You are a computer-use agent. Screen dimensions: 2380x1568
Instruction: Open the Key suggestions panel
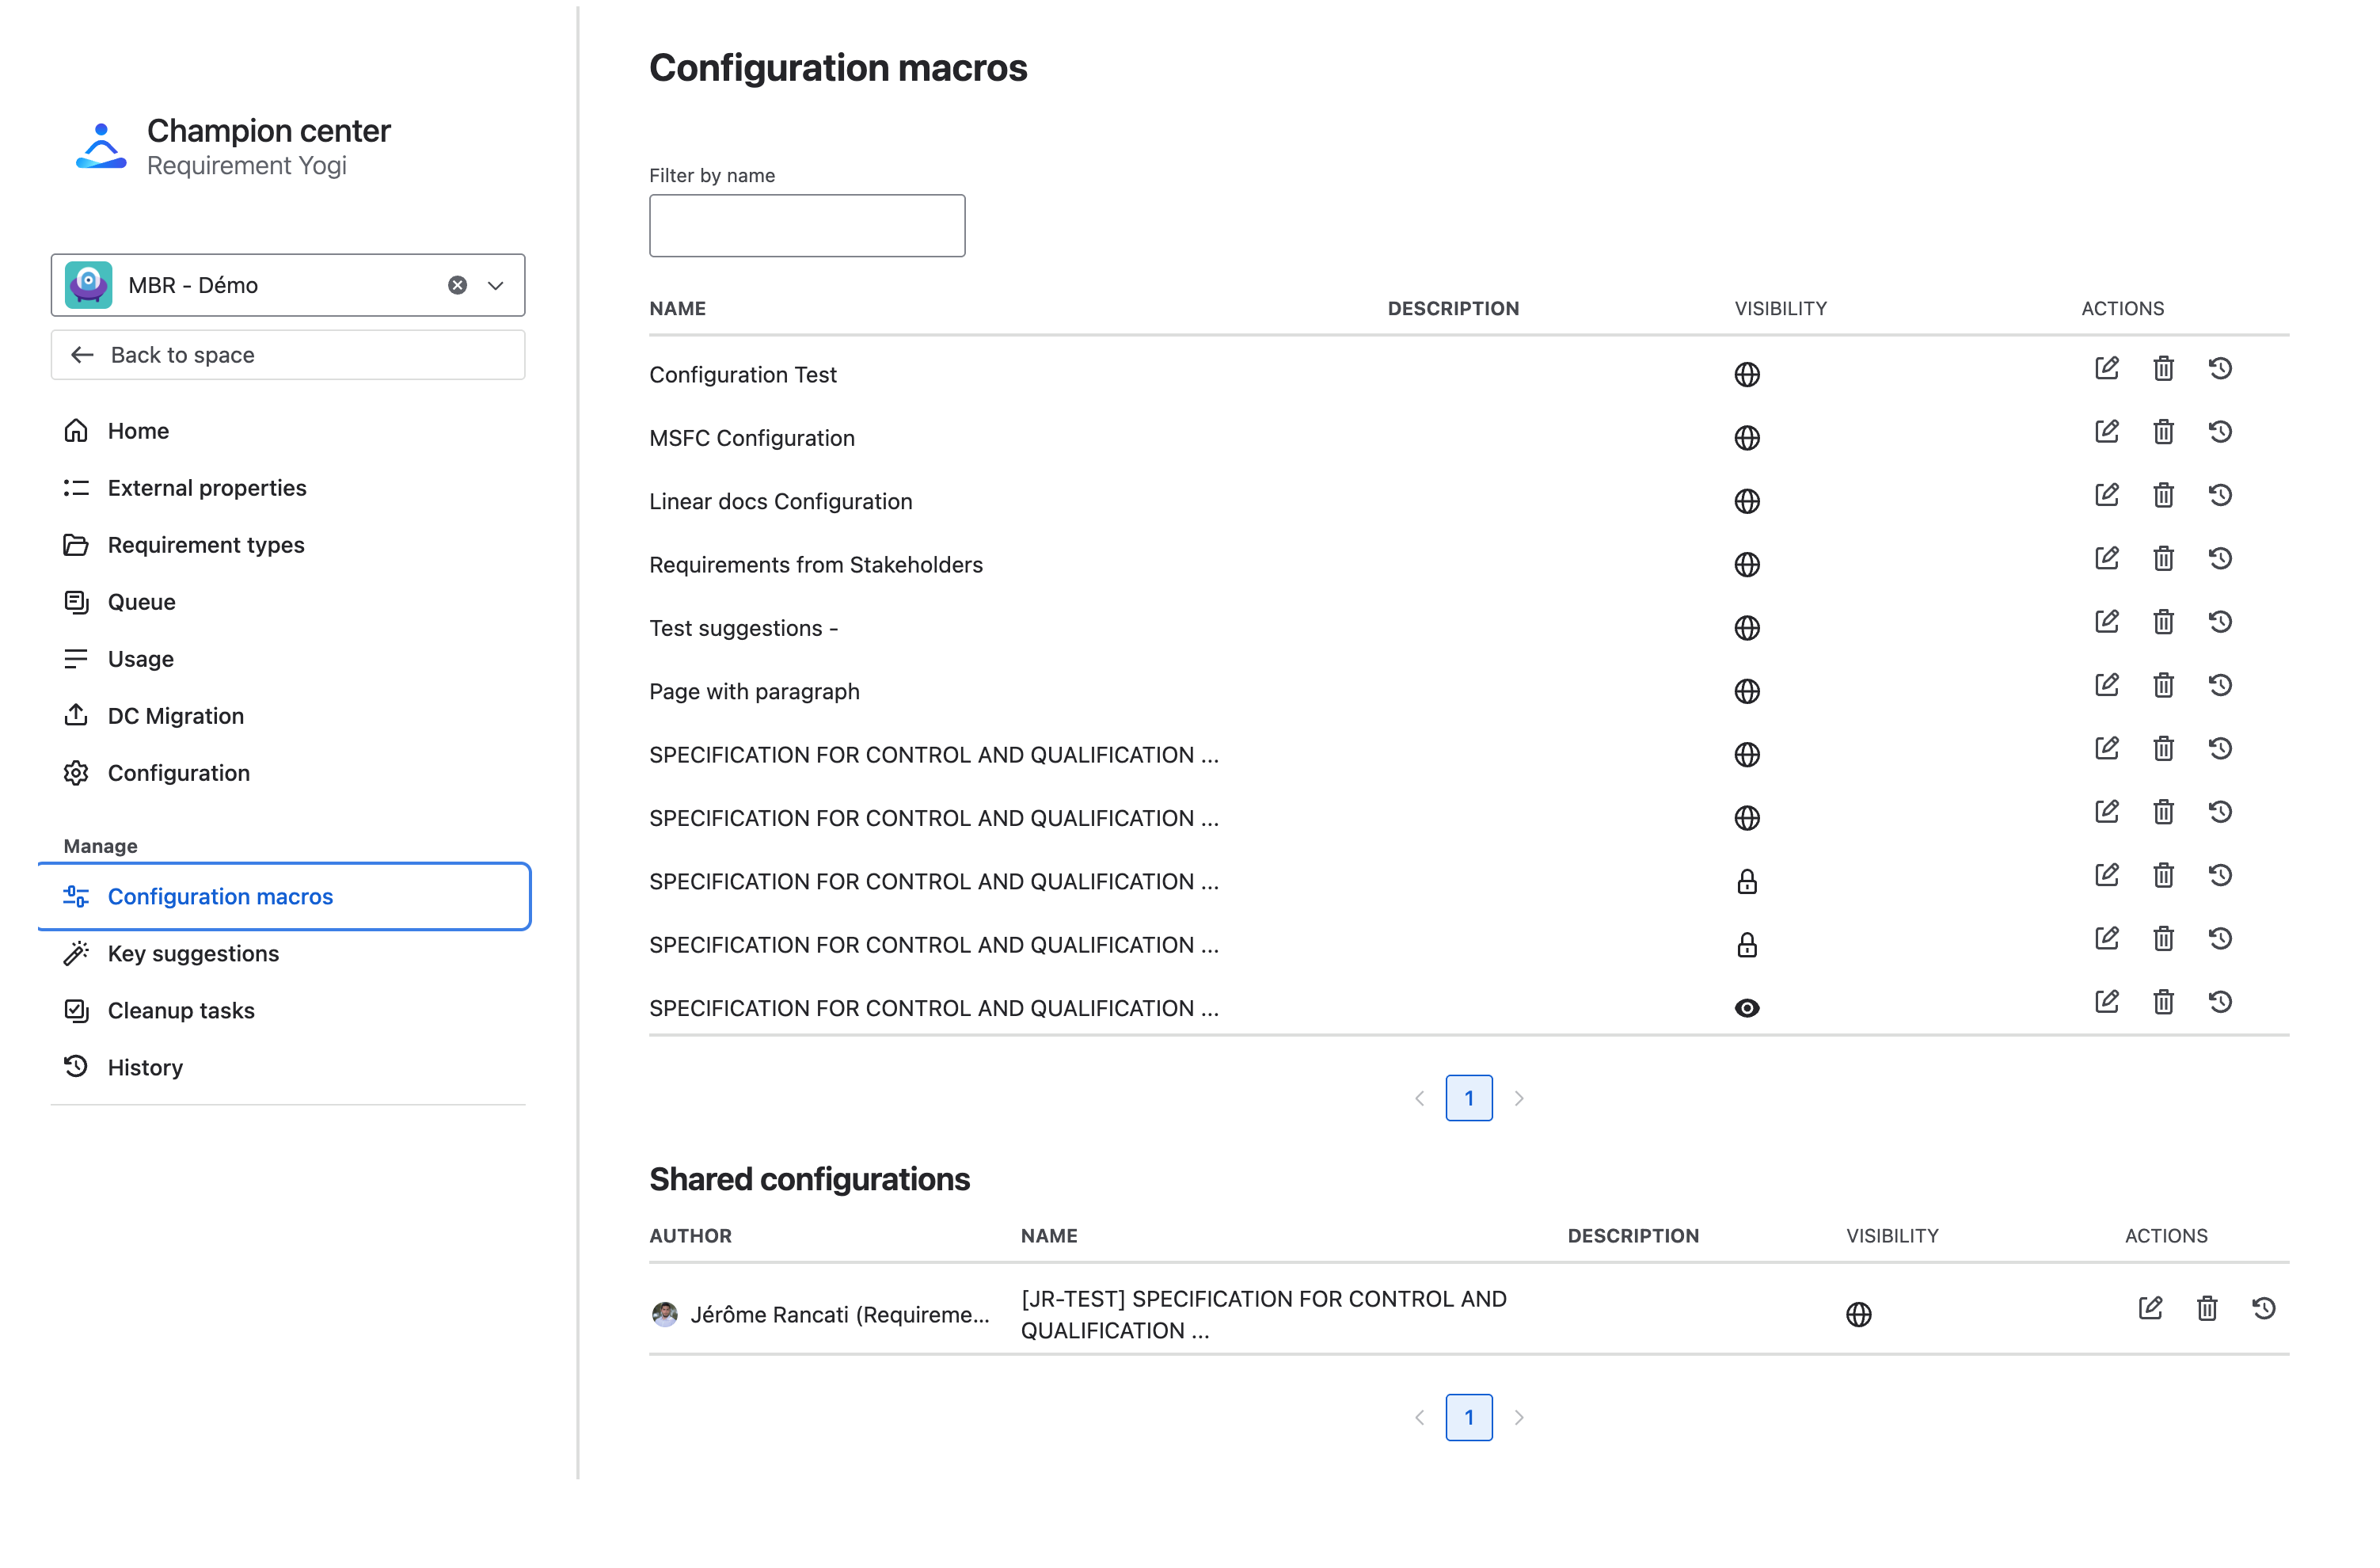point(193,953)
